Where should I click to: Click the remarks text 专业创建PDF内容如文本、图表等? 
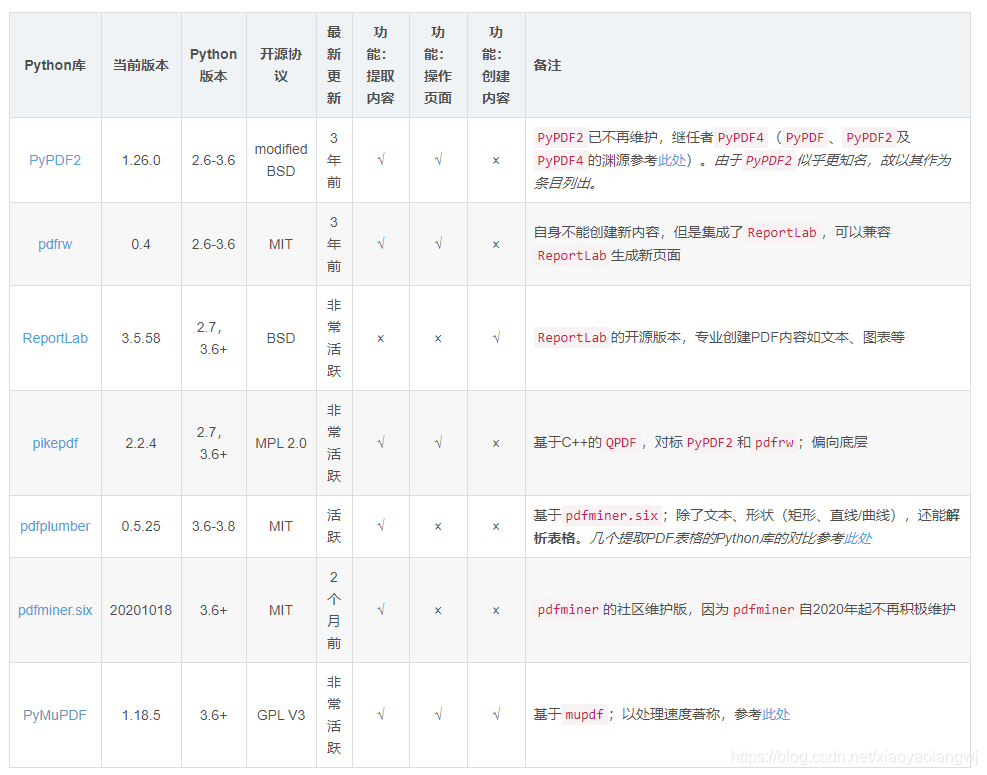(799, 337)
